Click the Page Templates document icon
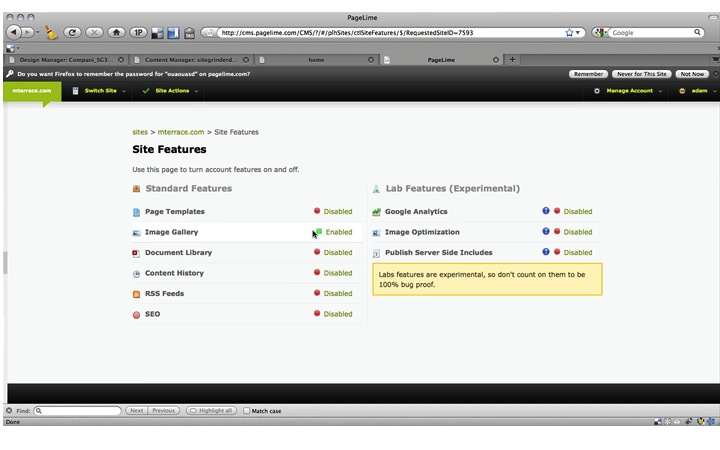 click(x=136, y=212)
